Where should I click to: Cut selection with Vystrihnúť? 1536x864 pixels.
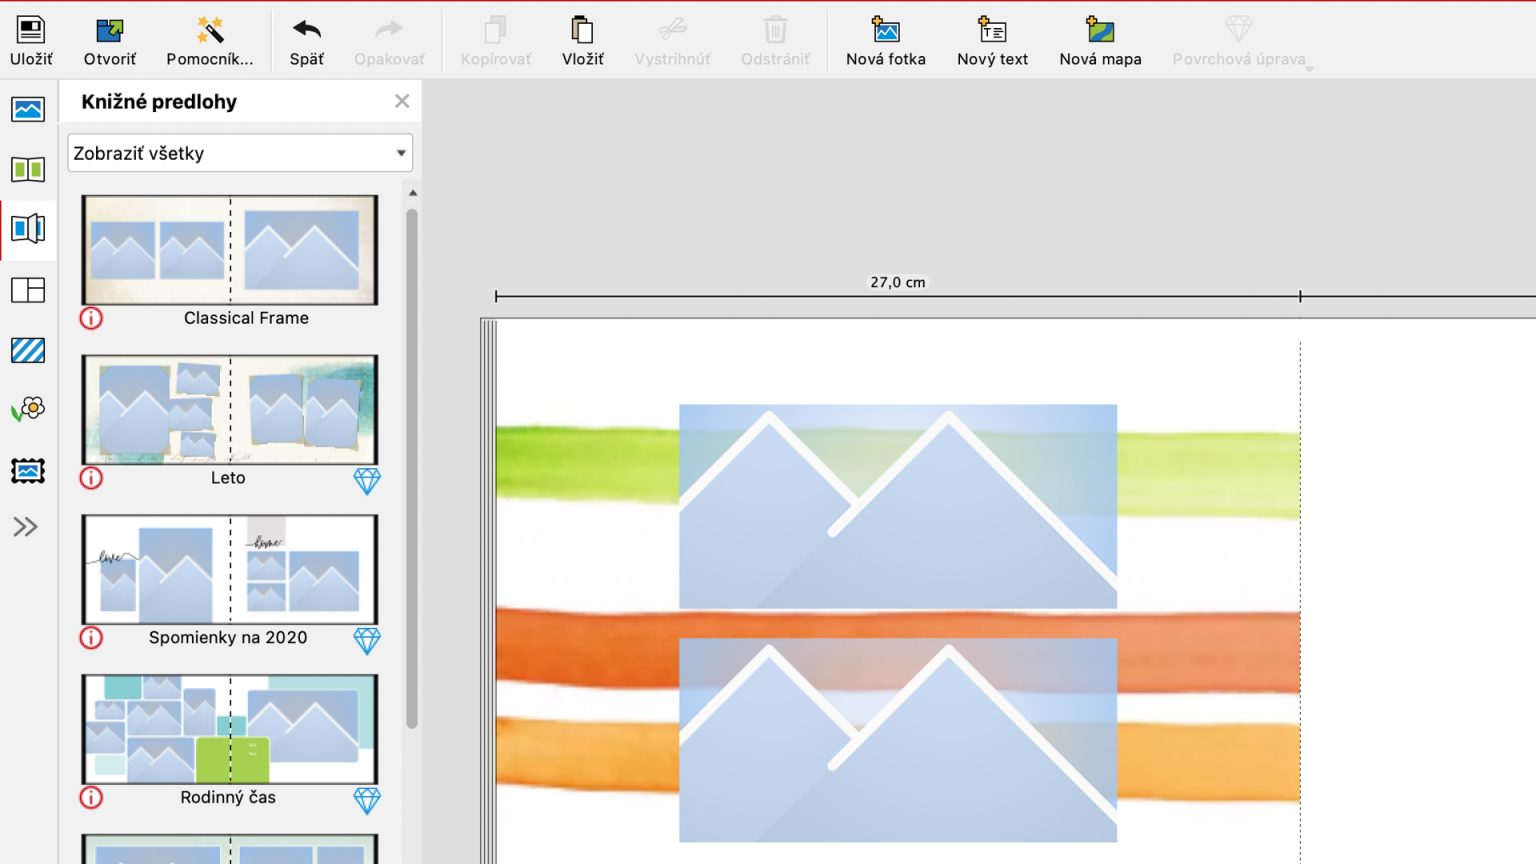673,42
